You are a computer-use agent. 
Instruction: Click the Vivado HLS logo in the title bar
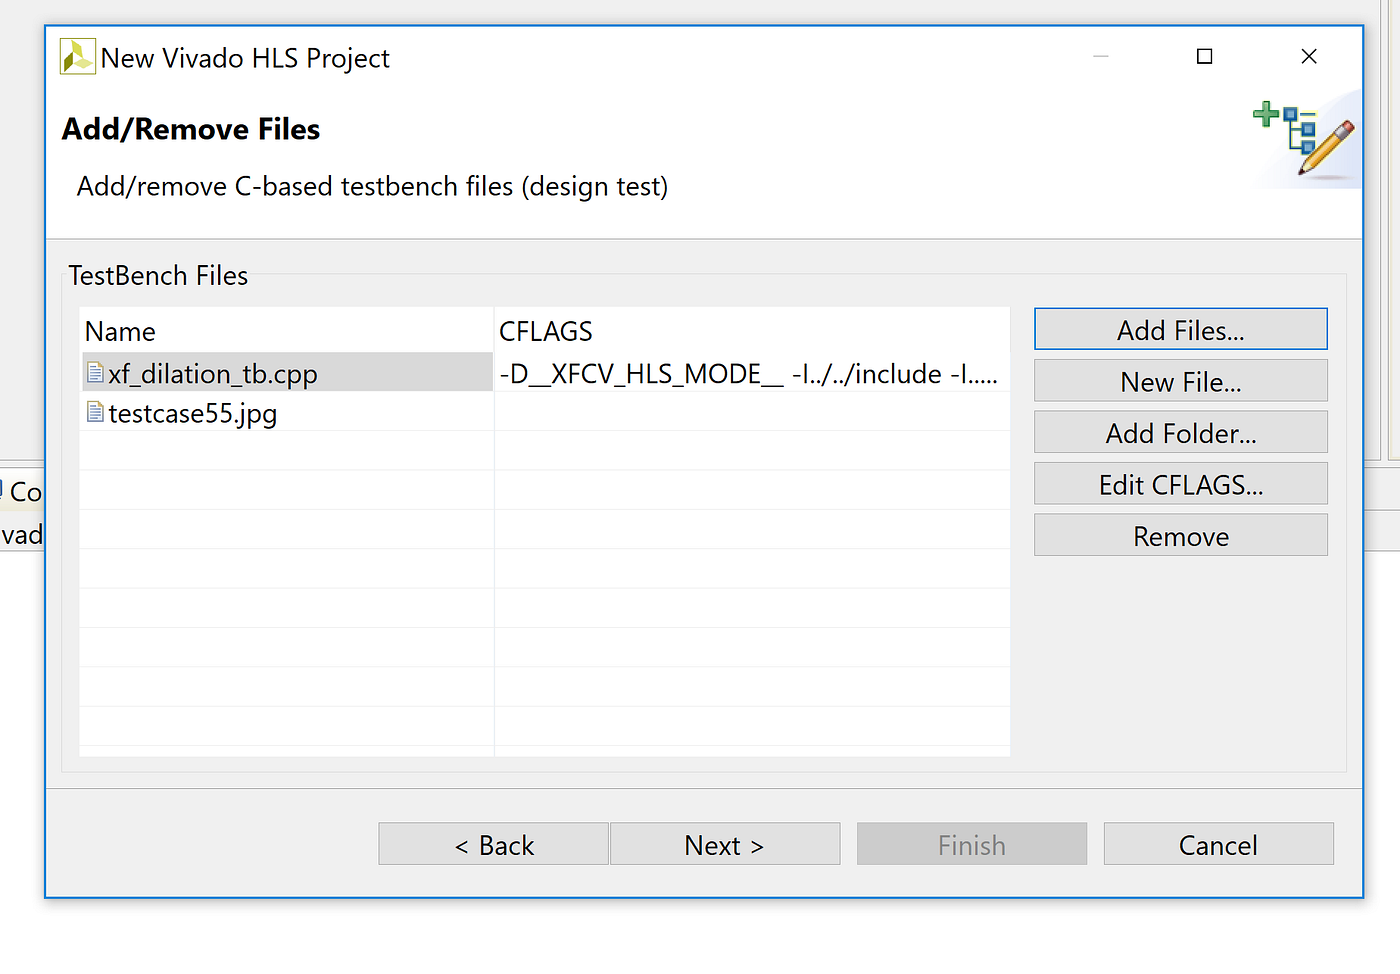77,56
